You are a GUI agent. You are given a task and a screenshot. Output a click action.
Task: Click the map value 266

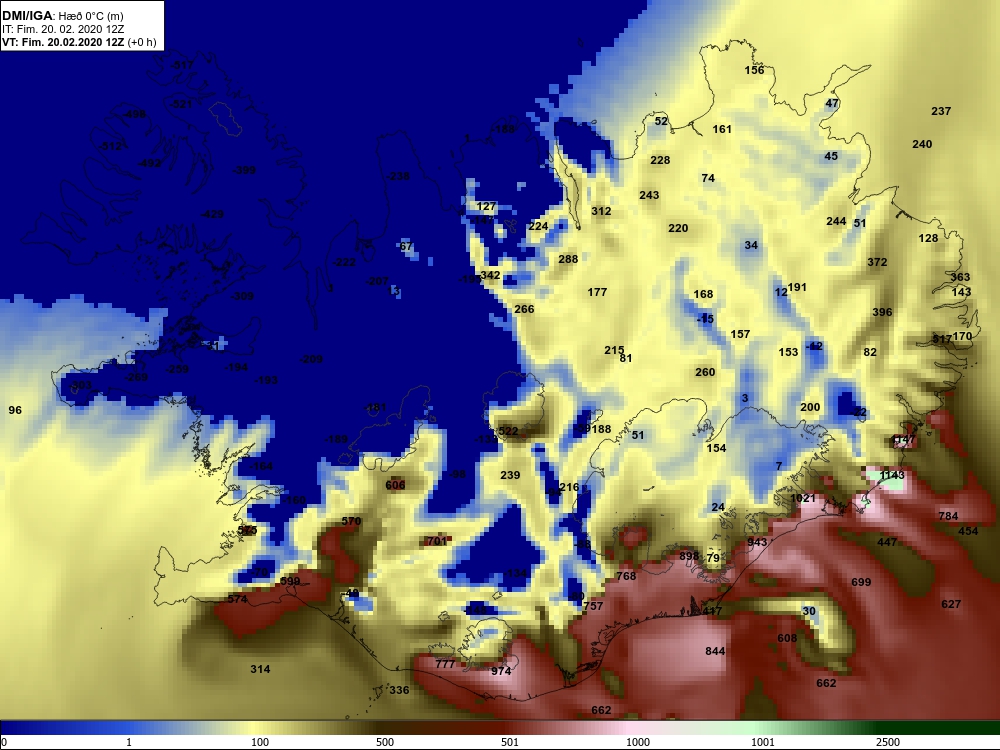(x=524, y=309)
